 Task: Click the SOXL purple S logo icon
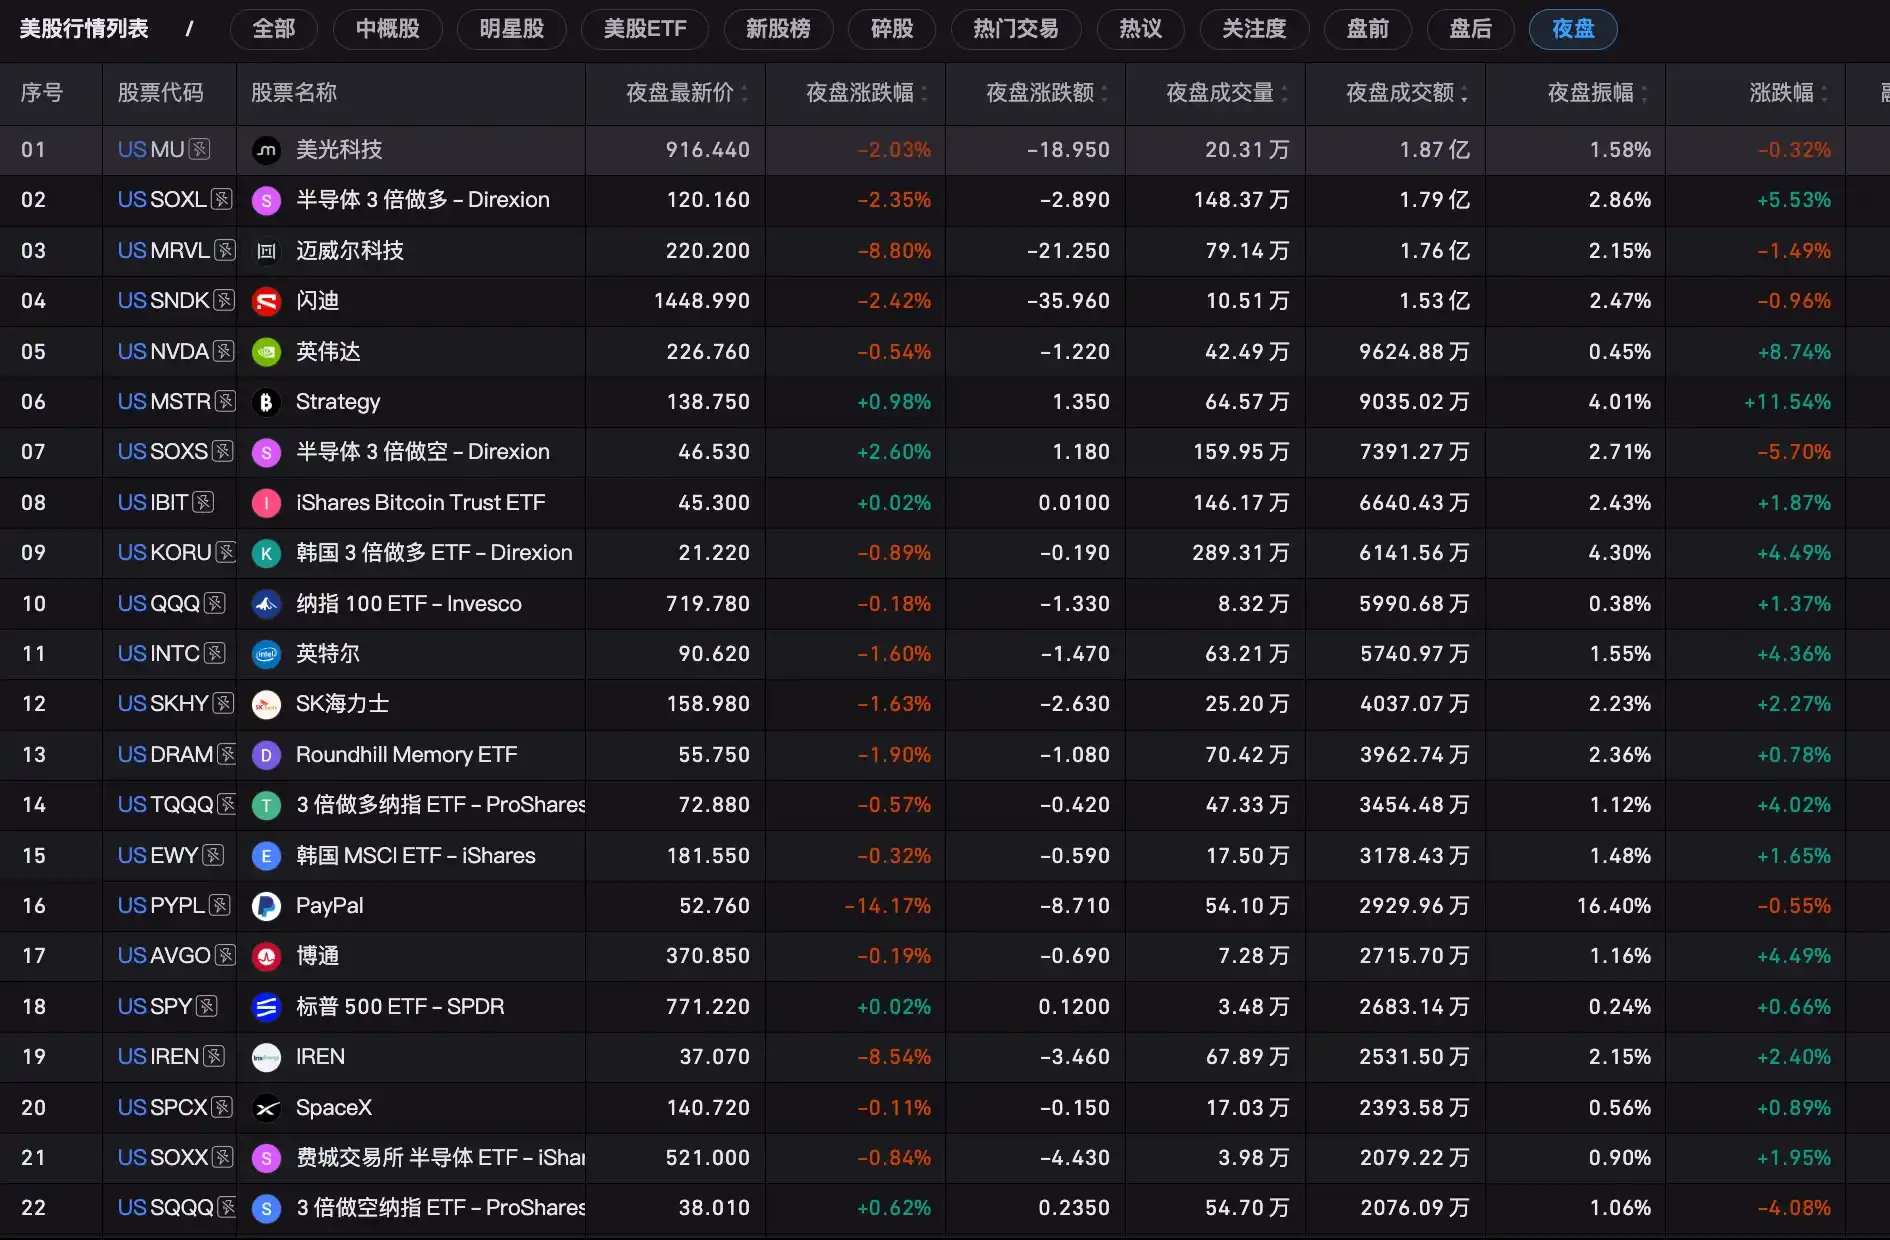266,200
